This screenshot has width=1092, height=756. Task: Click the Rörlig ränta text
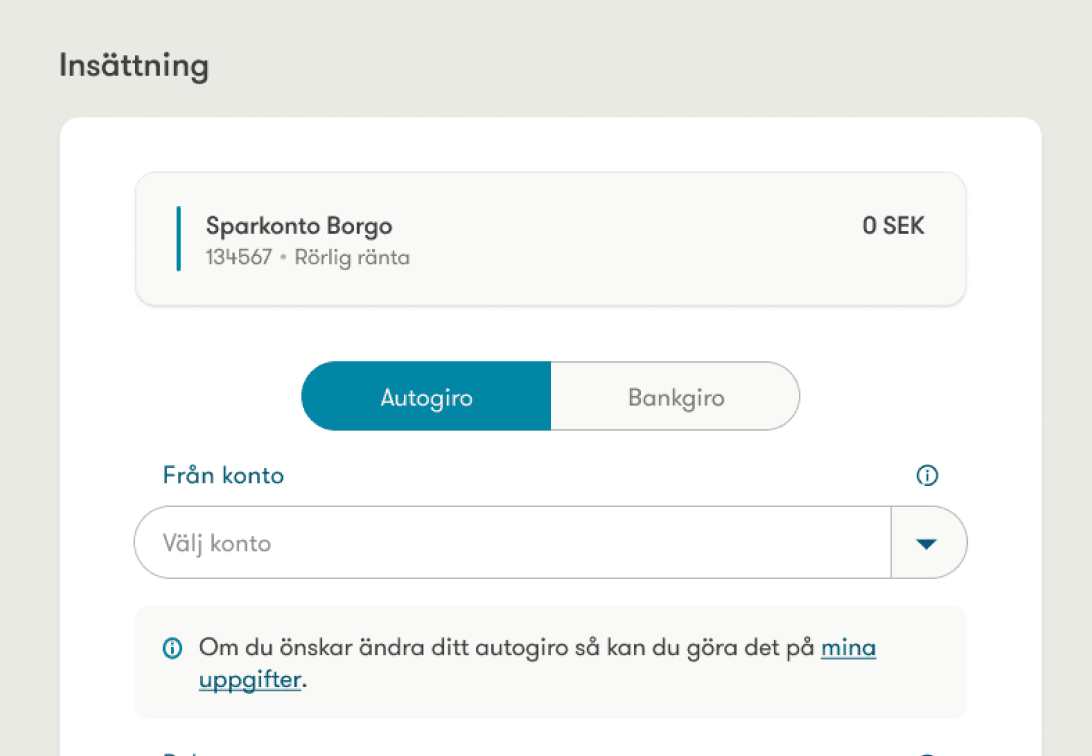click(352, 258)
